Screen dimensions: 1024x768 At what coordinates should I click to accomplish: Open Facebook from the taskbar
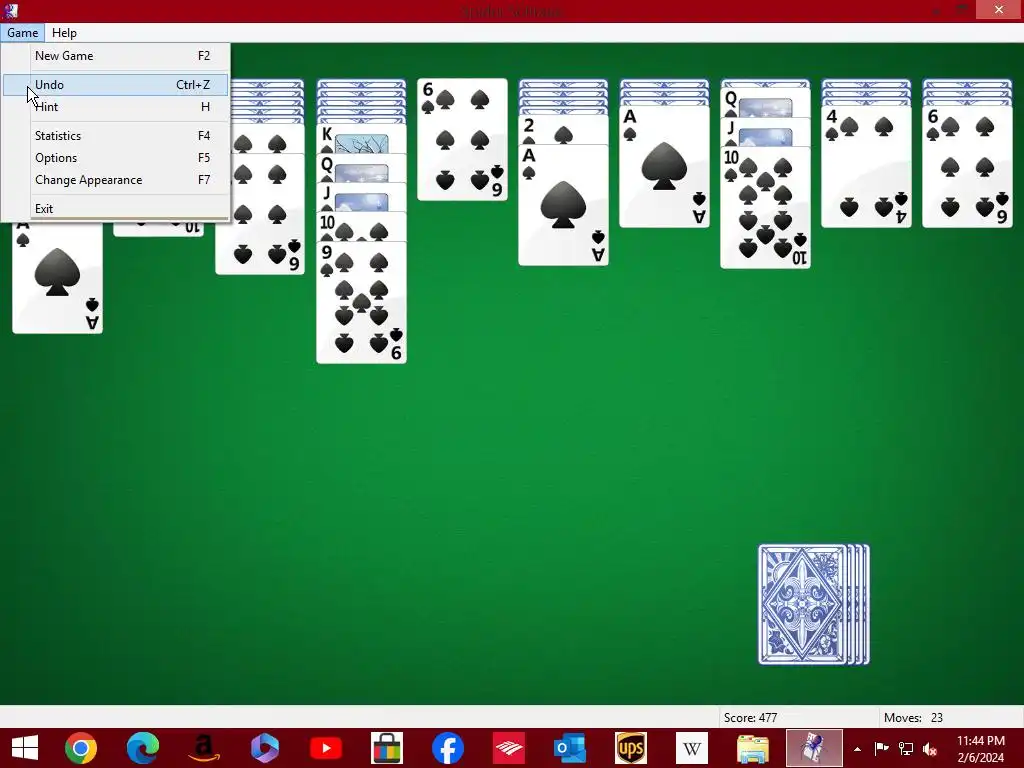click(x=448, y=748)
